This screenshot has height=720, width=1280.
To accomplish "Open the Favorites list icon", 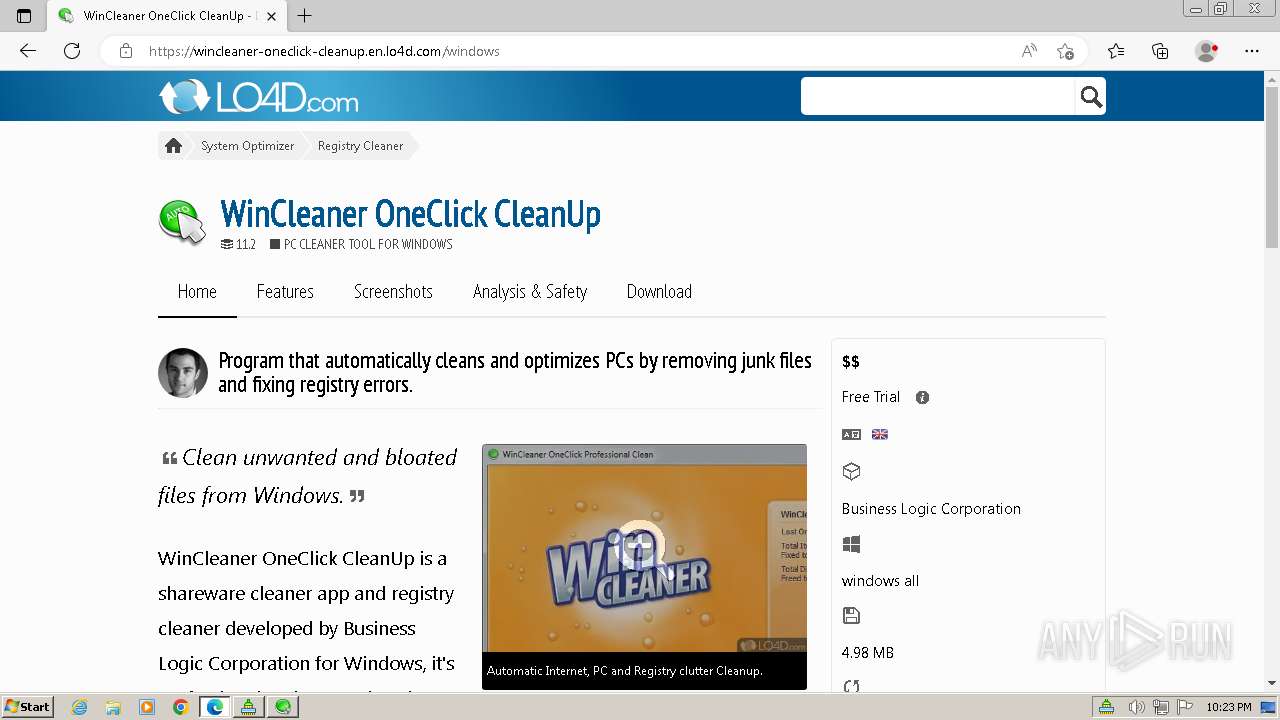I will click(1116, 51).
